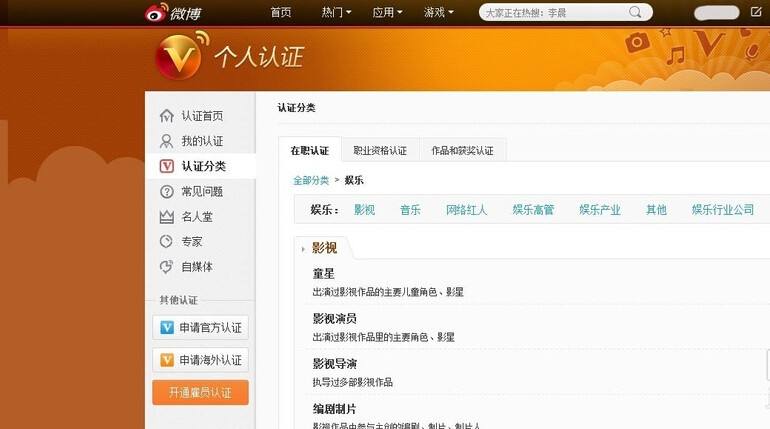Click the red V icon beside 认证分类
The image size is (770, 429).
(166, 166)
